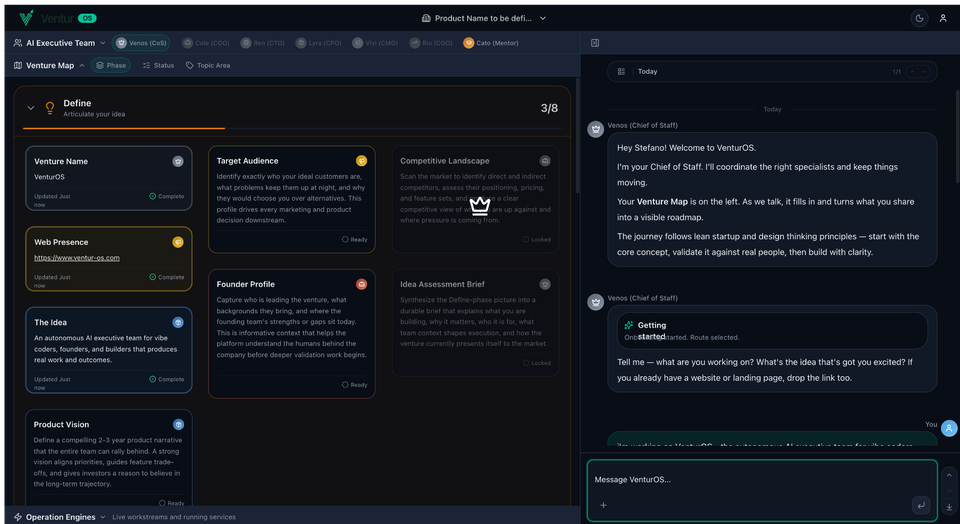Click the scroll-to-bottom download arrow icon
The height and width of the screenshot is (524, 960).
click(948, 507)
